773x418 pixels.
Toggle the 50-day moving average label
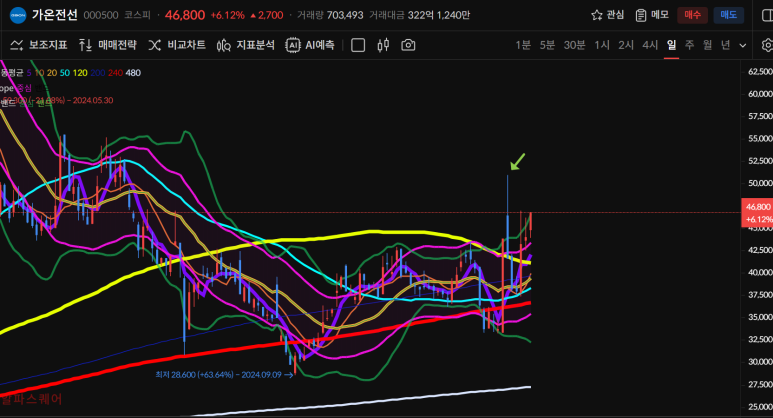click(x=65, y=73)
